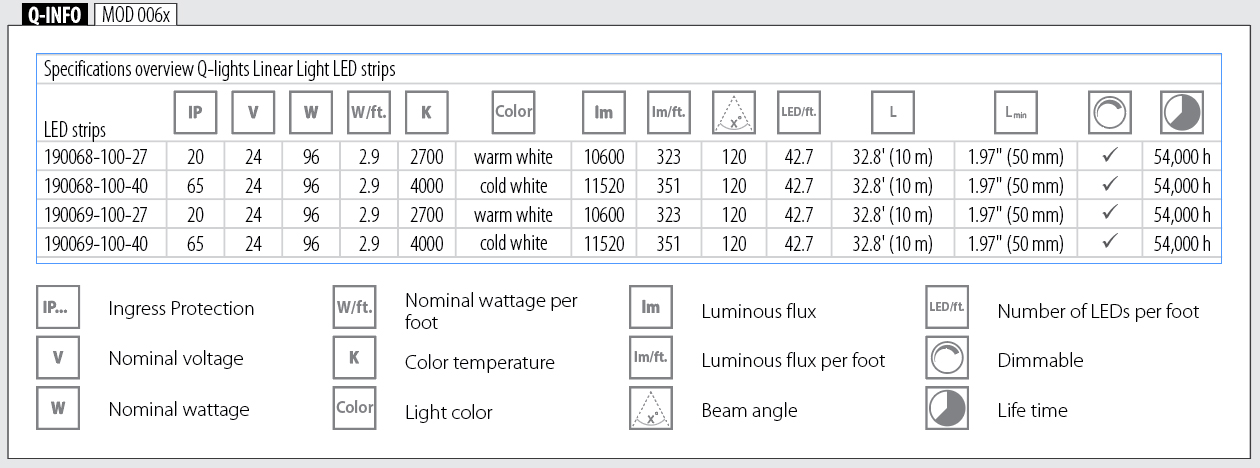Viewport: 1260px width, 468px height.
Task: Select the K color temperature legend icon
Action: 354,358
